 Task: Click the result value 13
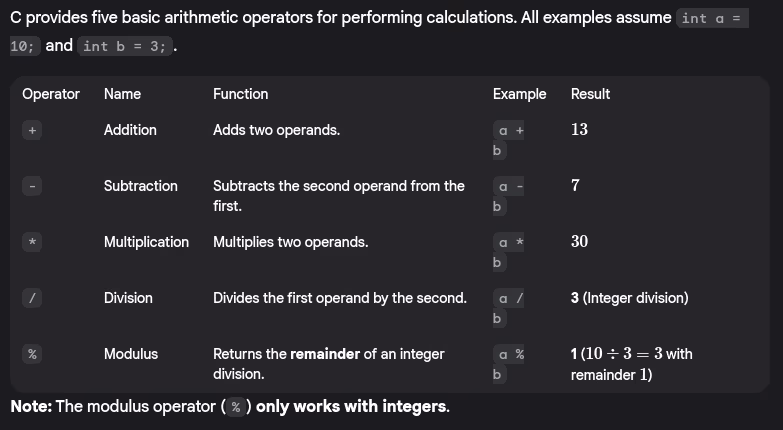579,130
